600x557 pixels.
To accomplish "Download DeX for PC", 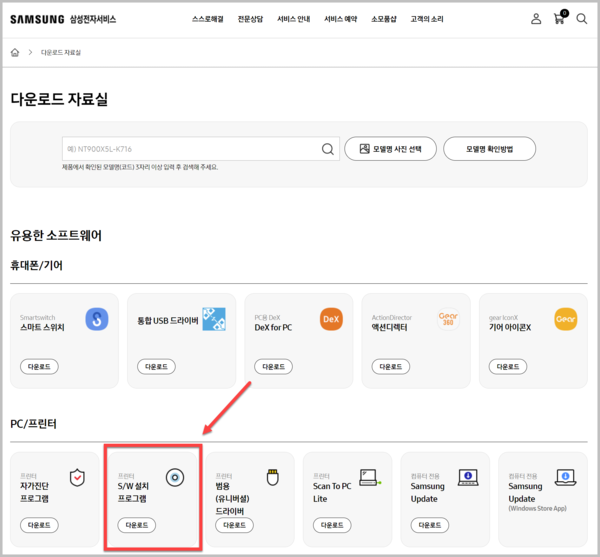I will [x=273, y=366].
